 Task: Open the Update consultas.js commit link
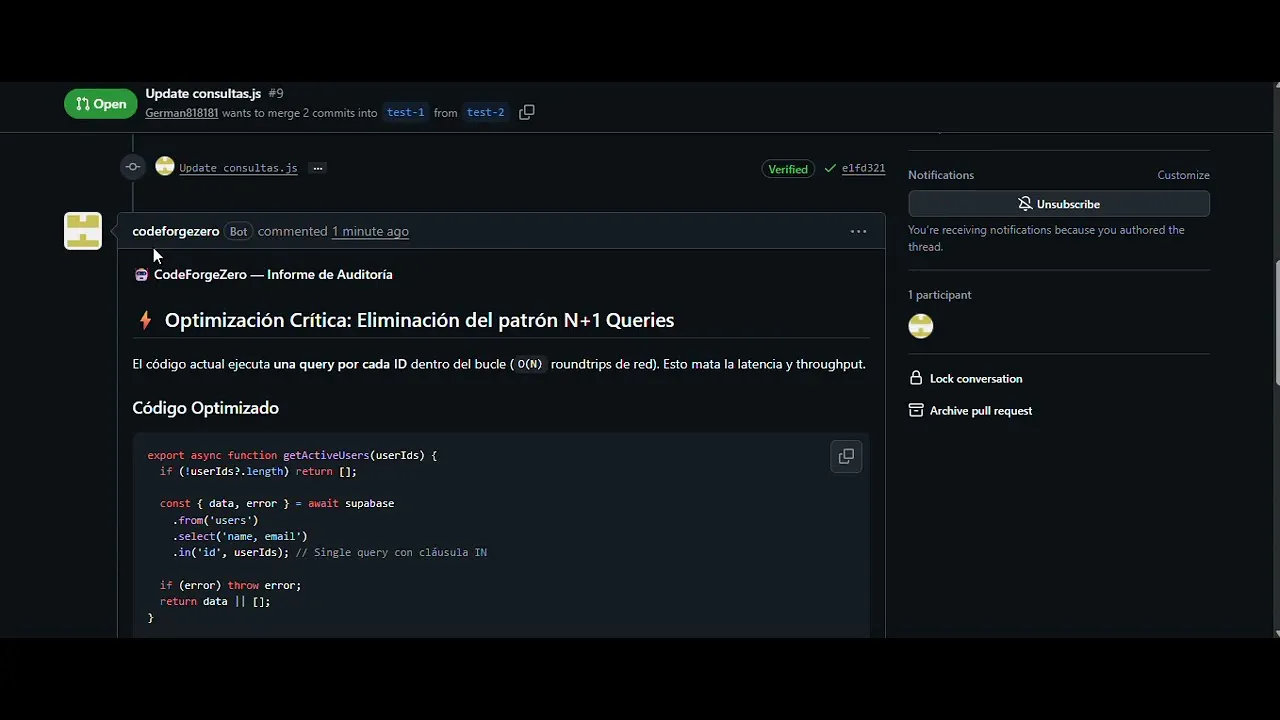[x=238, y=168]
